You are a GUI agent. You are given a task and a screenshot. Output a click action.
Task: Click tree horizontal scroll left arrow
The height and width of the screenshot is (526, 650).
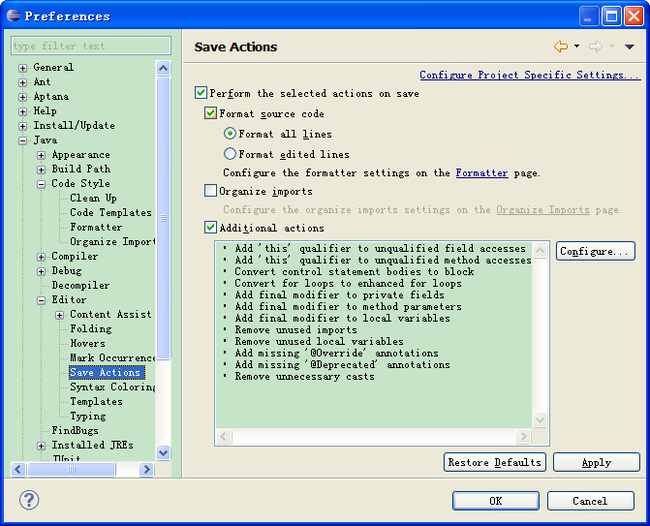pyautogui.click(x=18, y=469)
